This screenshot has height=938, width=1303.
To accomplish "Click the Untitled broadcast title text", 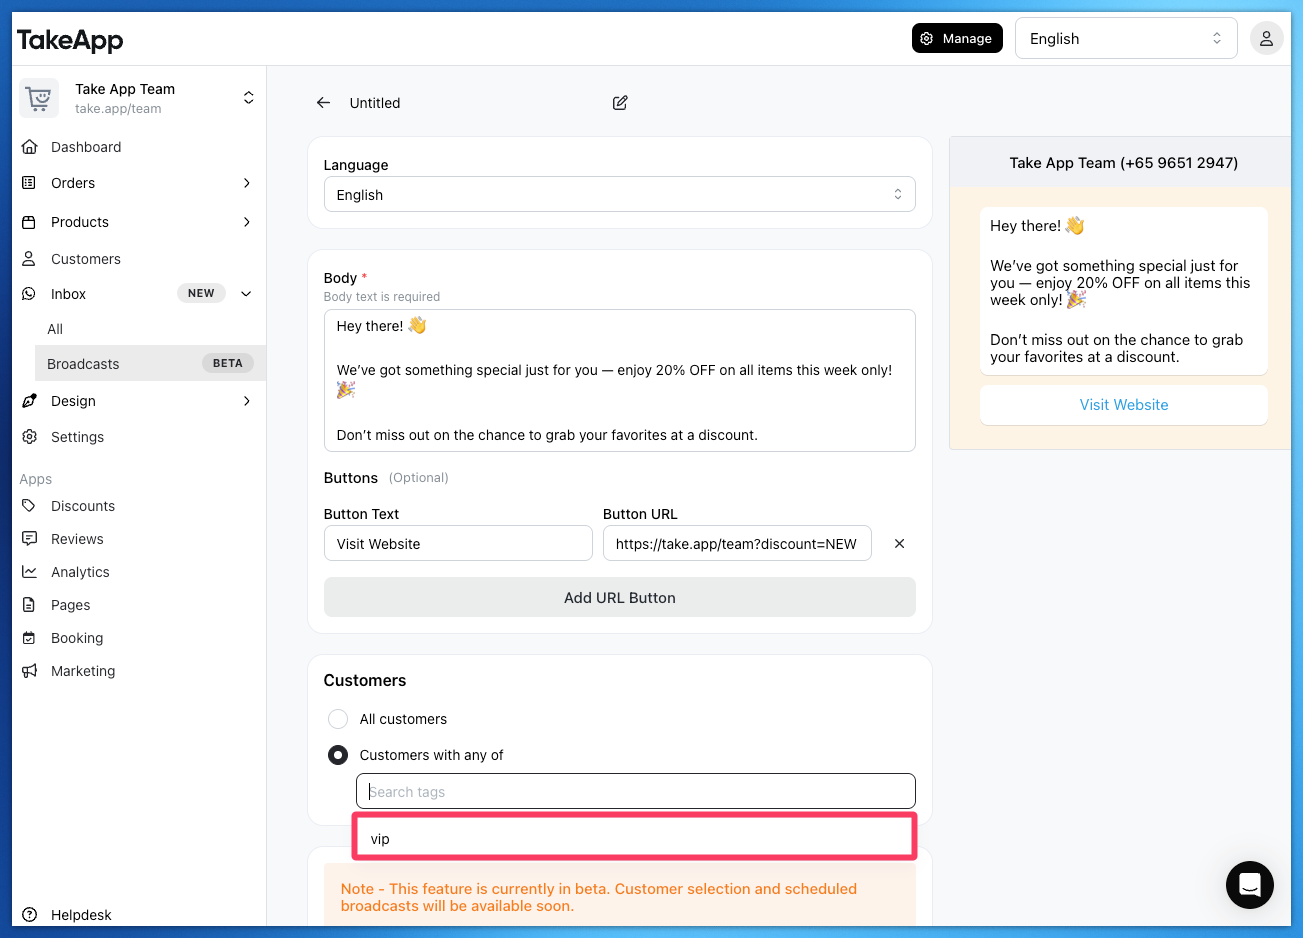I will point(375,103).
